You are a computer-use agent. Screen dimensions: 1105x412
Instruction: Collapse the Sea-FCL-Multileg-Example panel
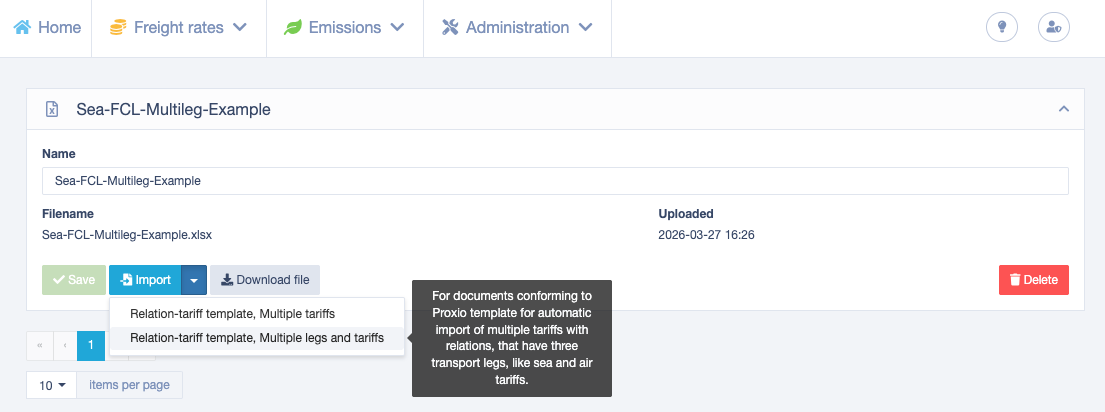(x=1064, y=109)
